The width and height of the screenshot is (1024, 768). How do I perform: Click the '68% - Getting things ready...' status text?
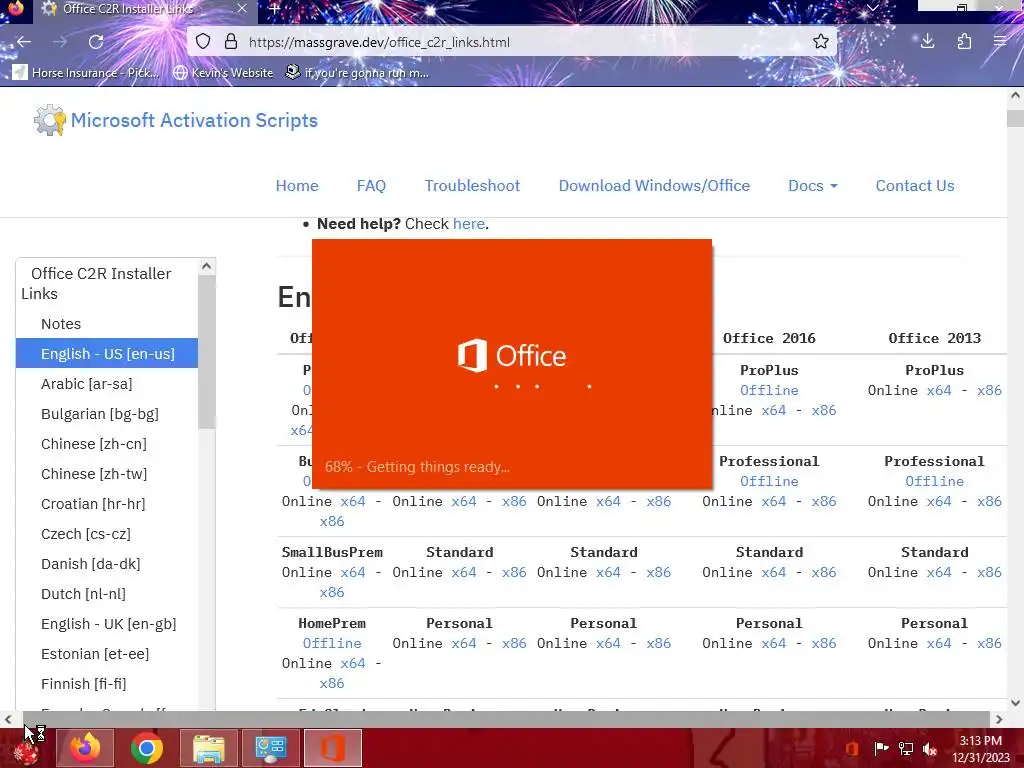pyautogui.click(x=417, y=467)
